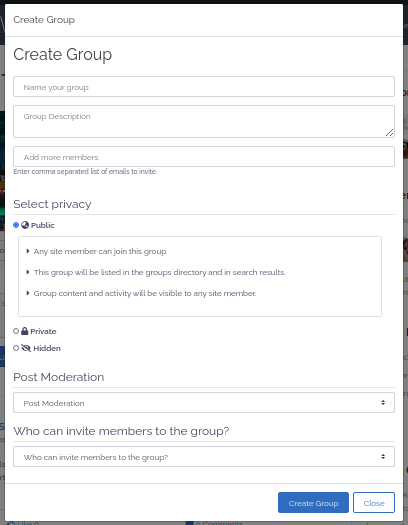
Task: Select the Hidden privacy radio button
Action: click(16, 348)
